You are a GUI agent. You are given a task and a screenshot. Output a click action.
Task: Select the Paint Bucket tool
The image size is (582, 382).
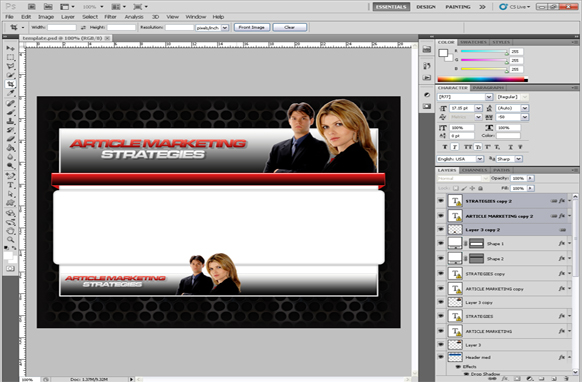tap(10, 148)
